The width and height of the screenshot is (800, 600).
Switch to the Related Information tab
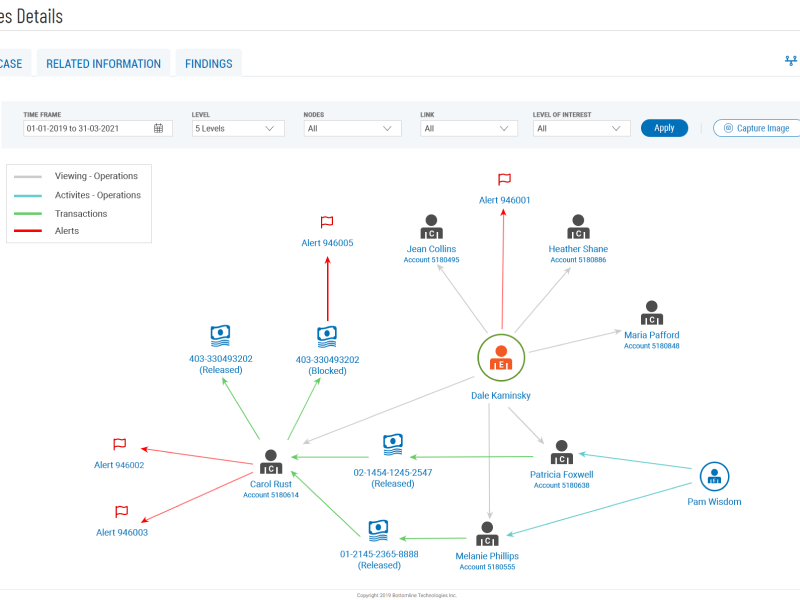pos(103,64)
